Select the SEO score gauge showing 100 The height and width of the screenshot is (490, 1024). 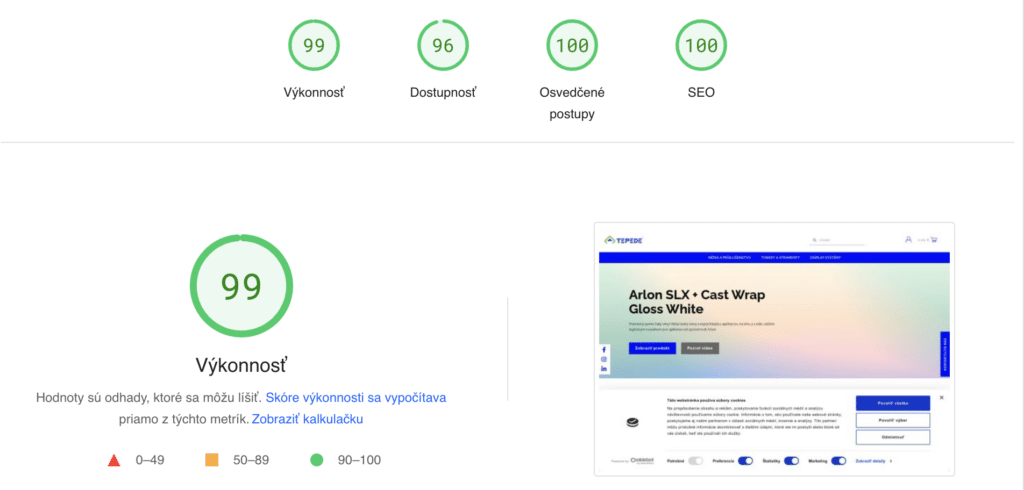pyautogui.click(x=701, y=45)
